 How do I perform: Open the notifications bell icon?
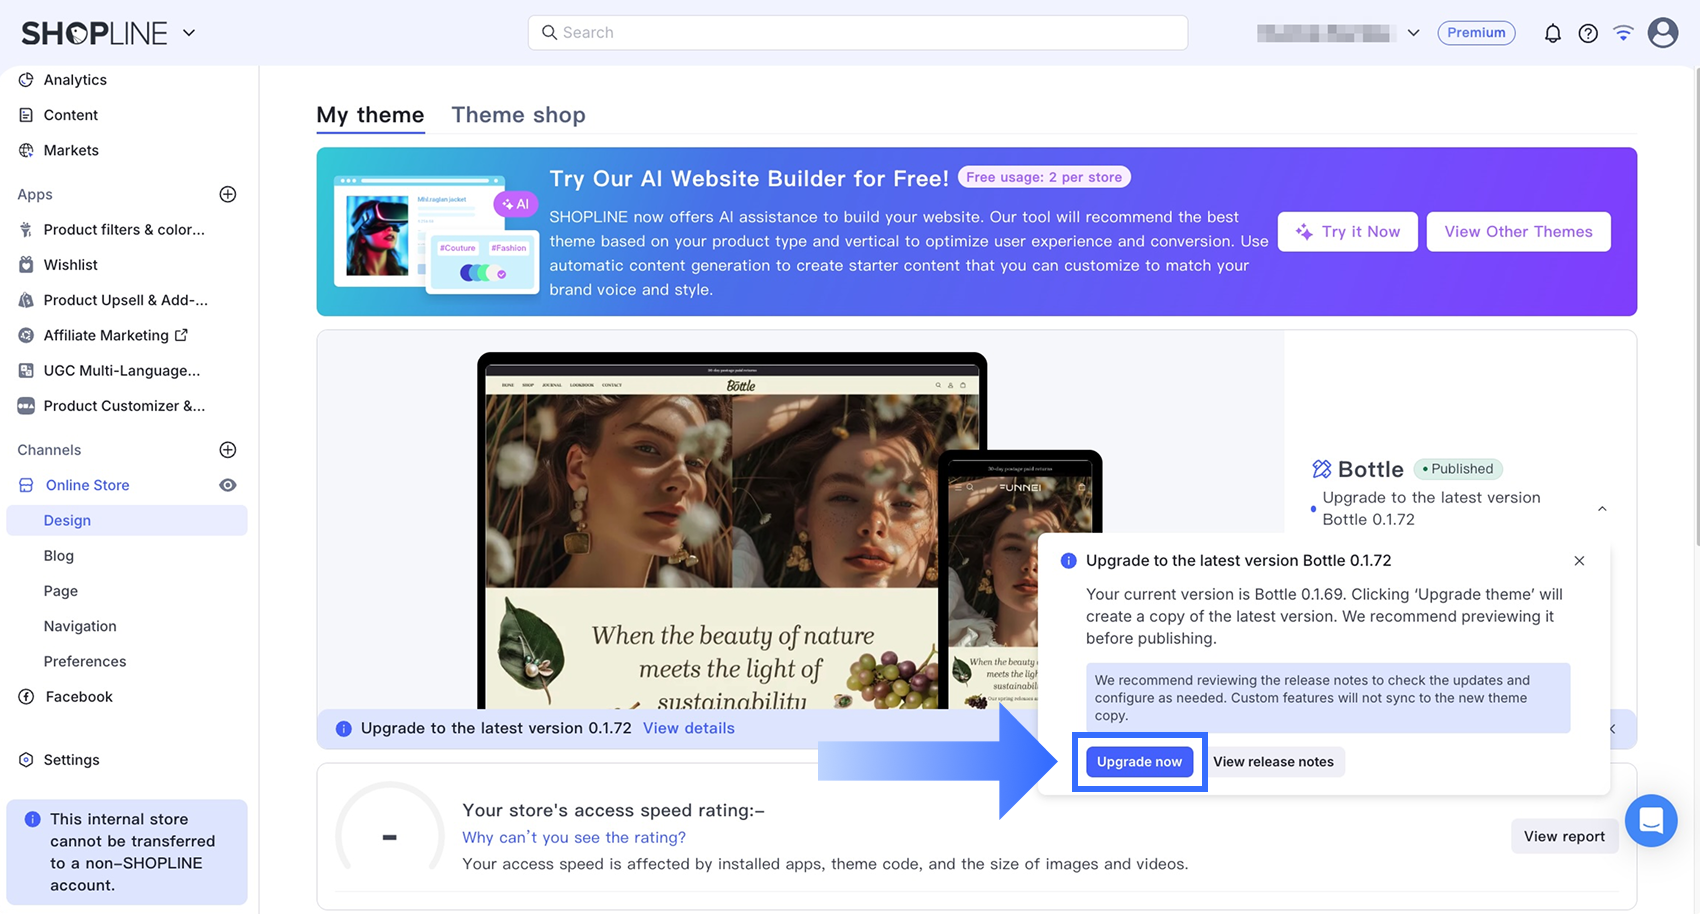pyautogui.click(x=1552, y=33)
